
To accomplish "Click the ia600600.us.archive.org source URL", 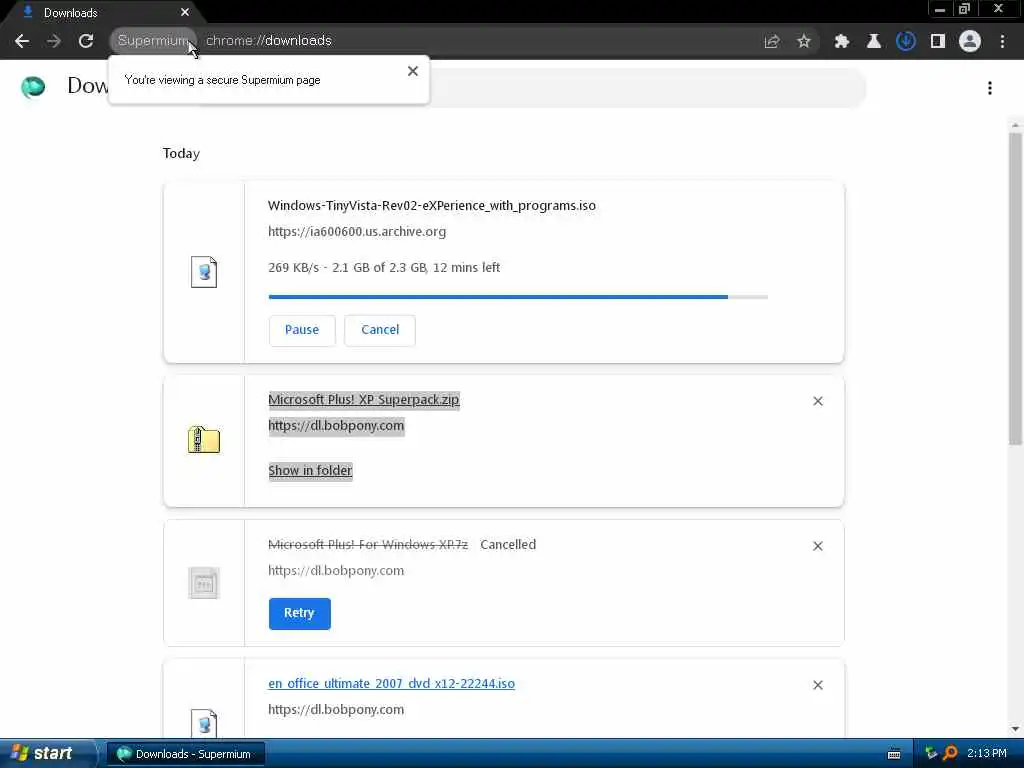I will 357,231.
